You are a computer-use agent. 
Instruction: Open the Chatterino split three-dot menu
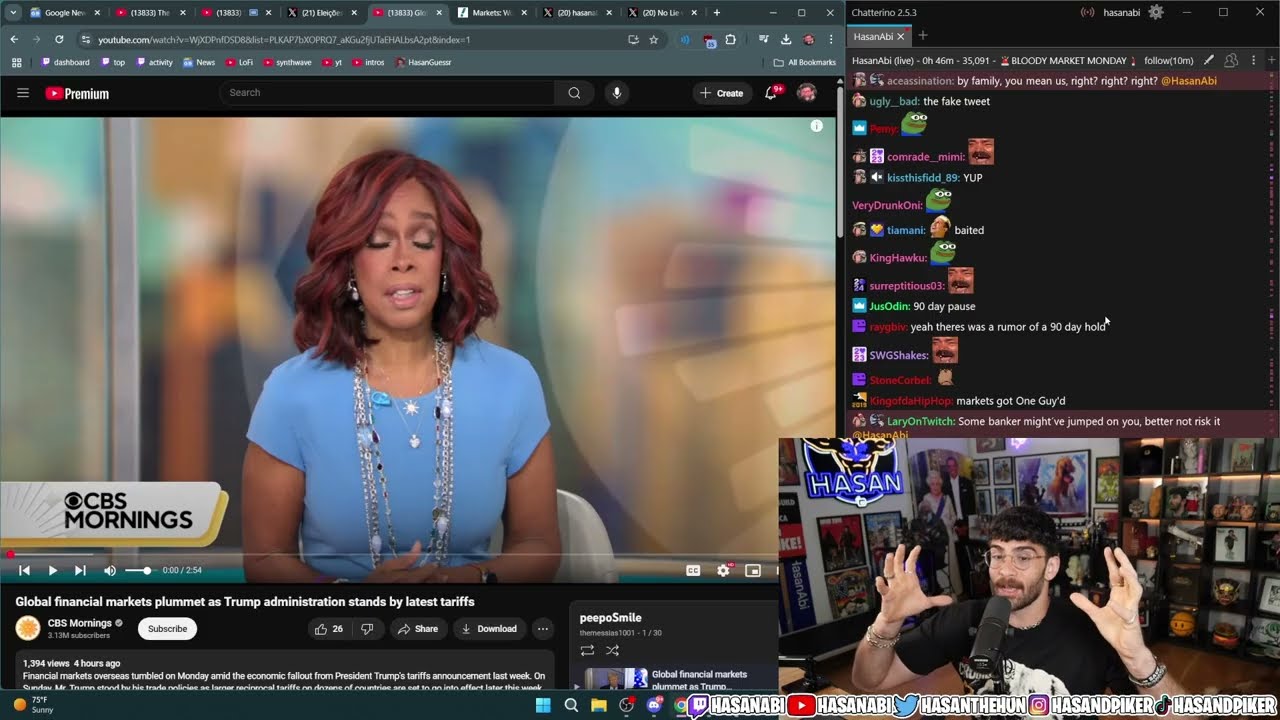click(x=1253, y=61)
